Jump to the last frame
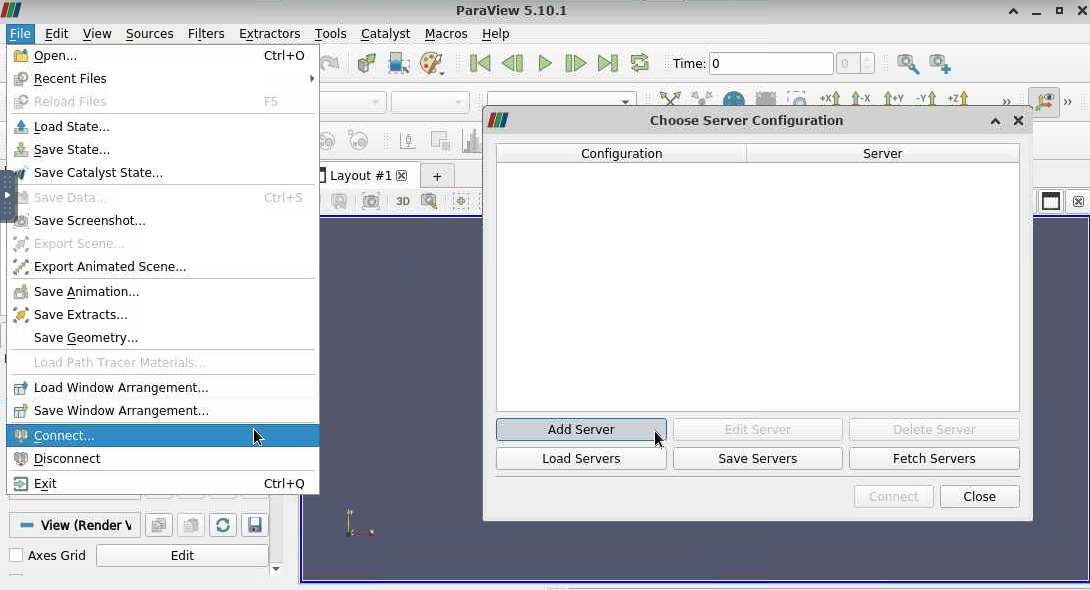This screenshot has width=1090, height=590. (x=607, y=63)
